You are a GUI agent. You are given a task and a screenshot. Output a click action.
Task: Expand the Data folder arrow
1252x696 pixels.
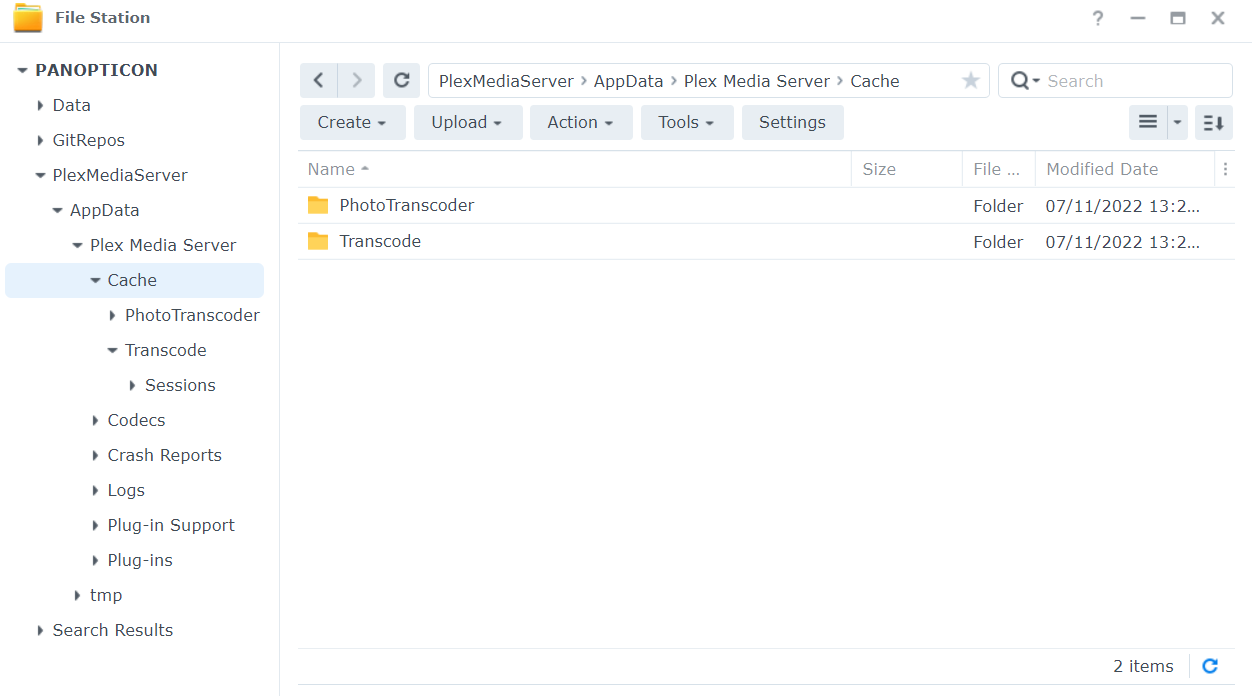coord(40,105)
